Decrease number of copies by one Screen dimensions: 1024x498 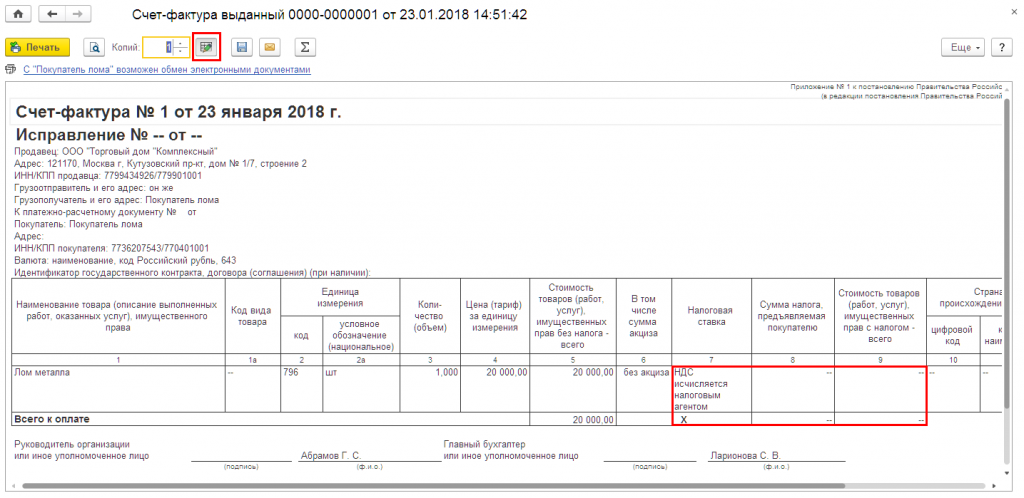point(181,52)
